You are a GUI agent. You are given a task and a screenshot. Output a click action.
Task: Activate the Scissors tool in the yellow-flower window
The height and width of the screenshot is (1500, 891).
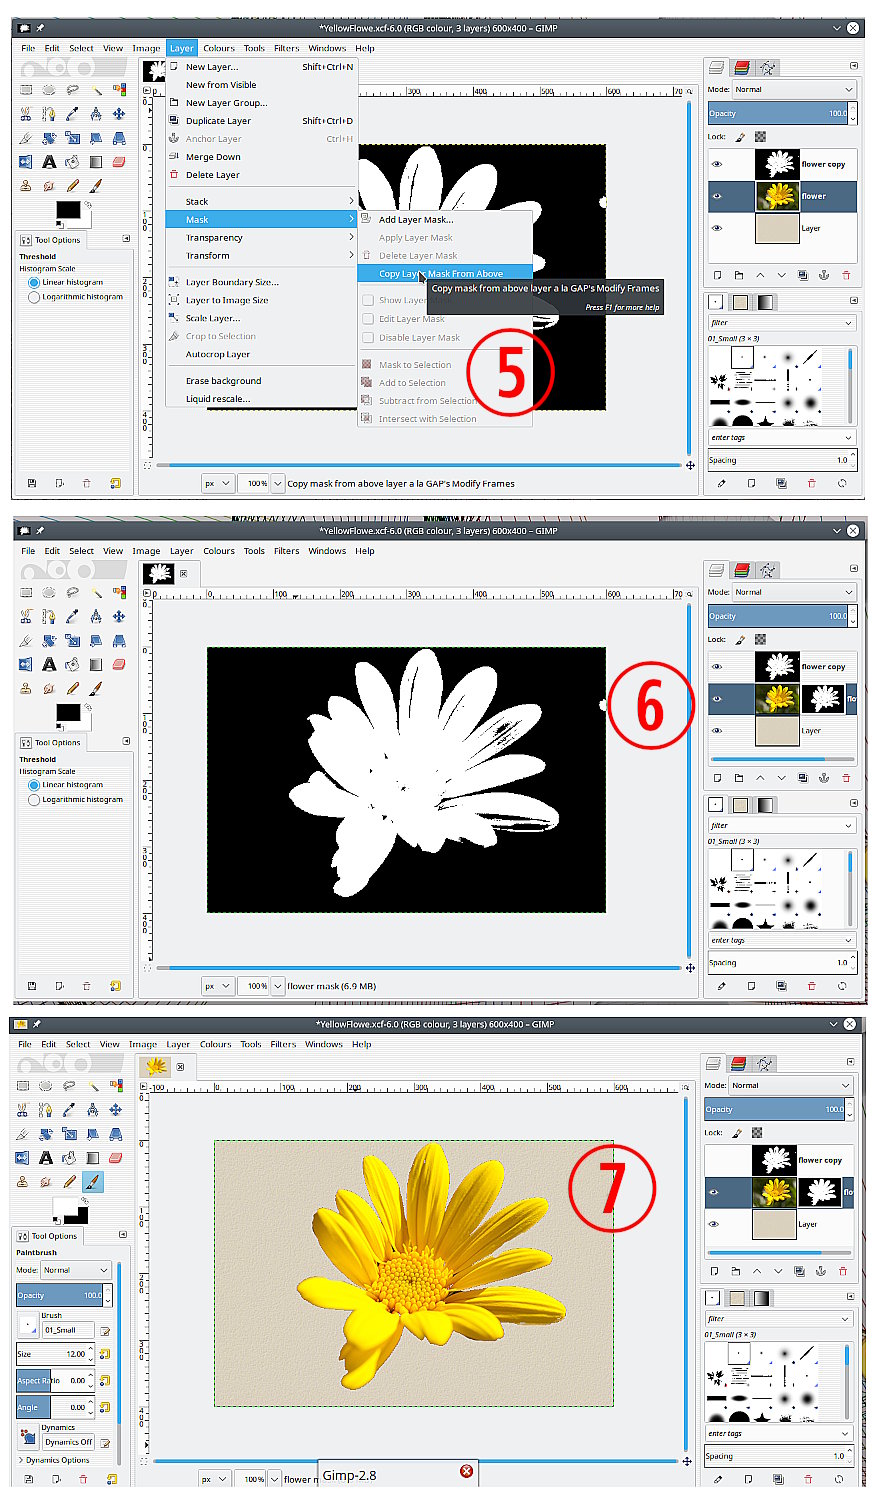[22, 1110]
